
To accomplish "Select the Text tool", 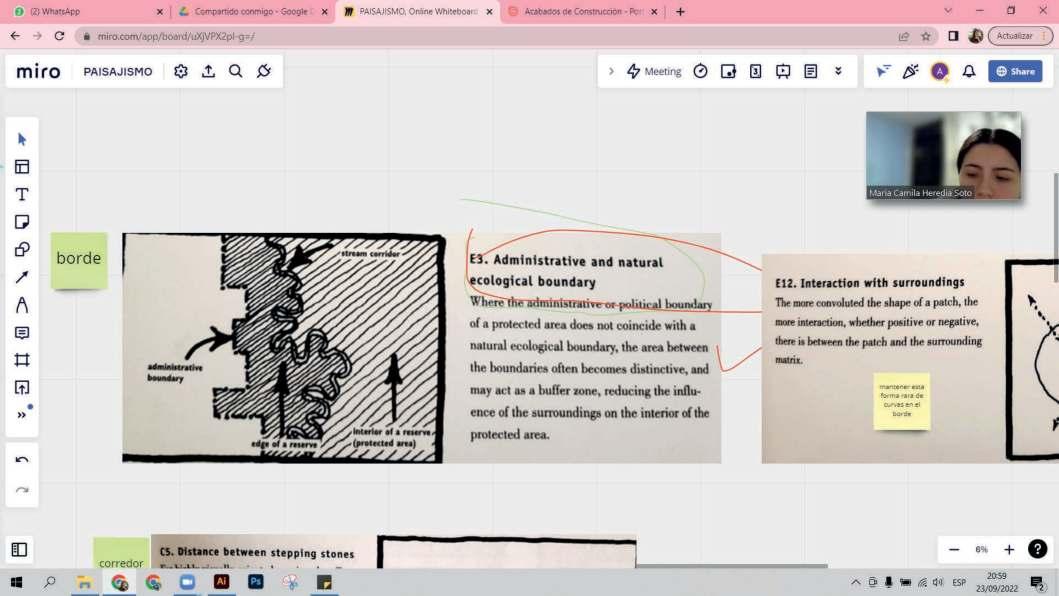I will (x=22, y=195).
